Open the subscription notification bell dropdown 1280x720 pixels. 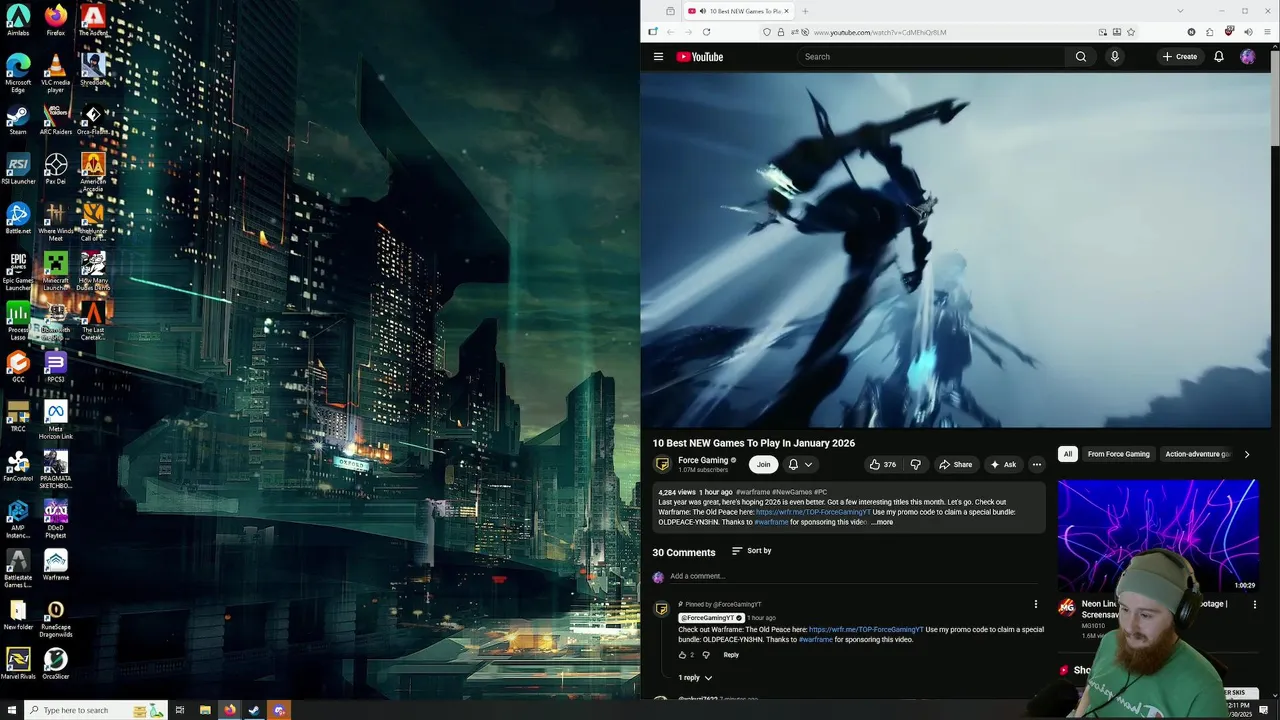[800, 464]
